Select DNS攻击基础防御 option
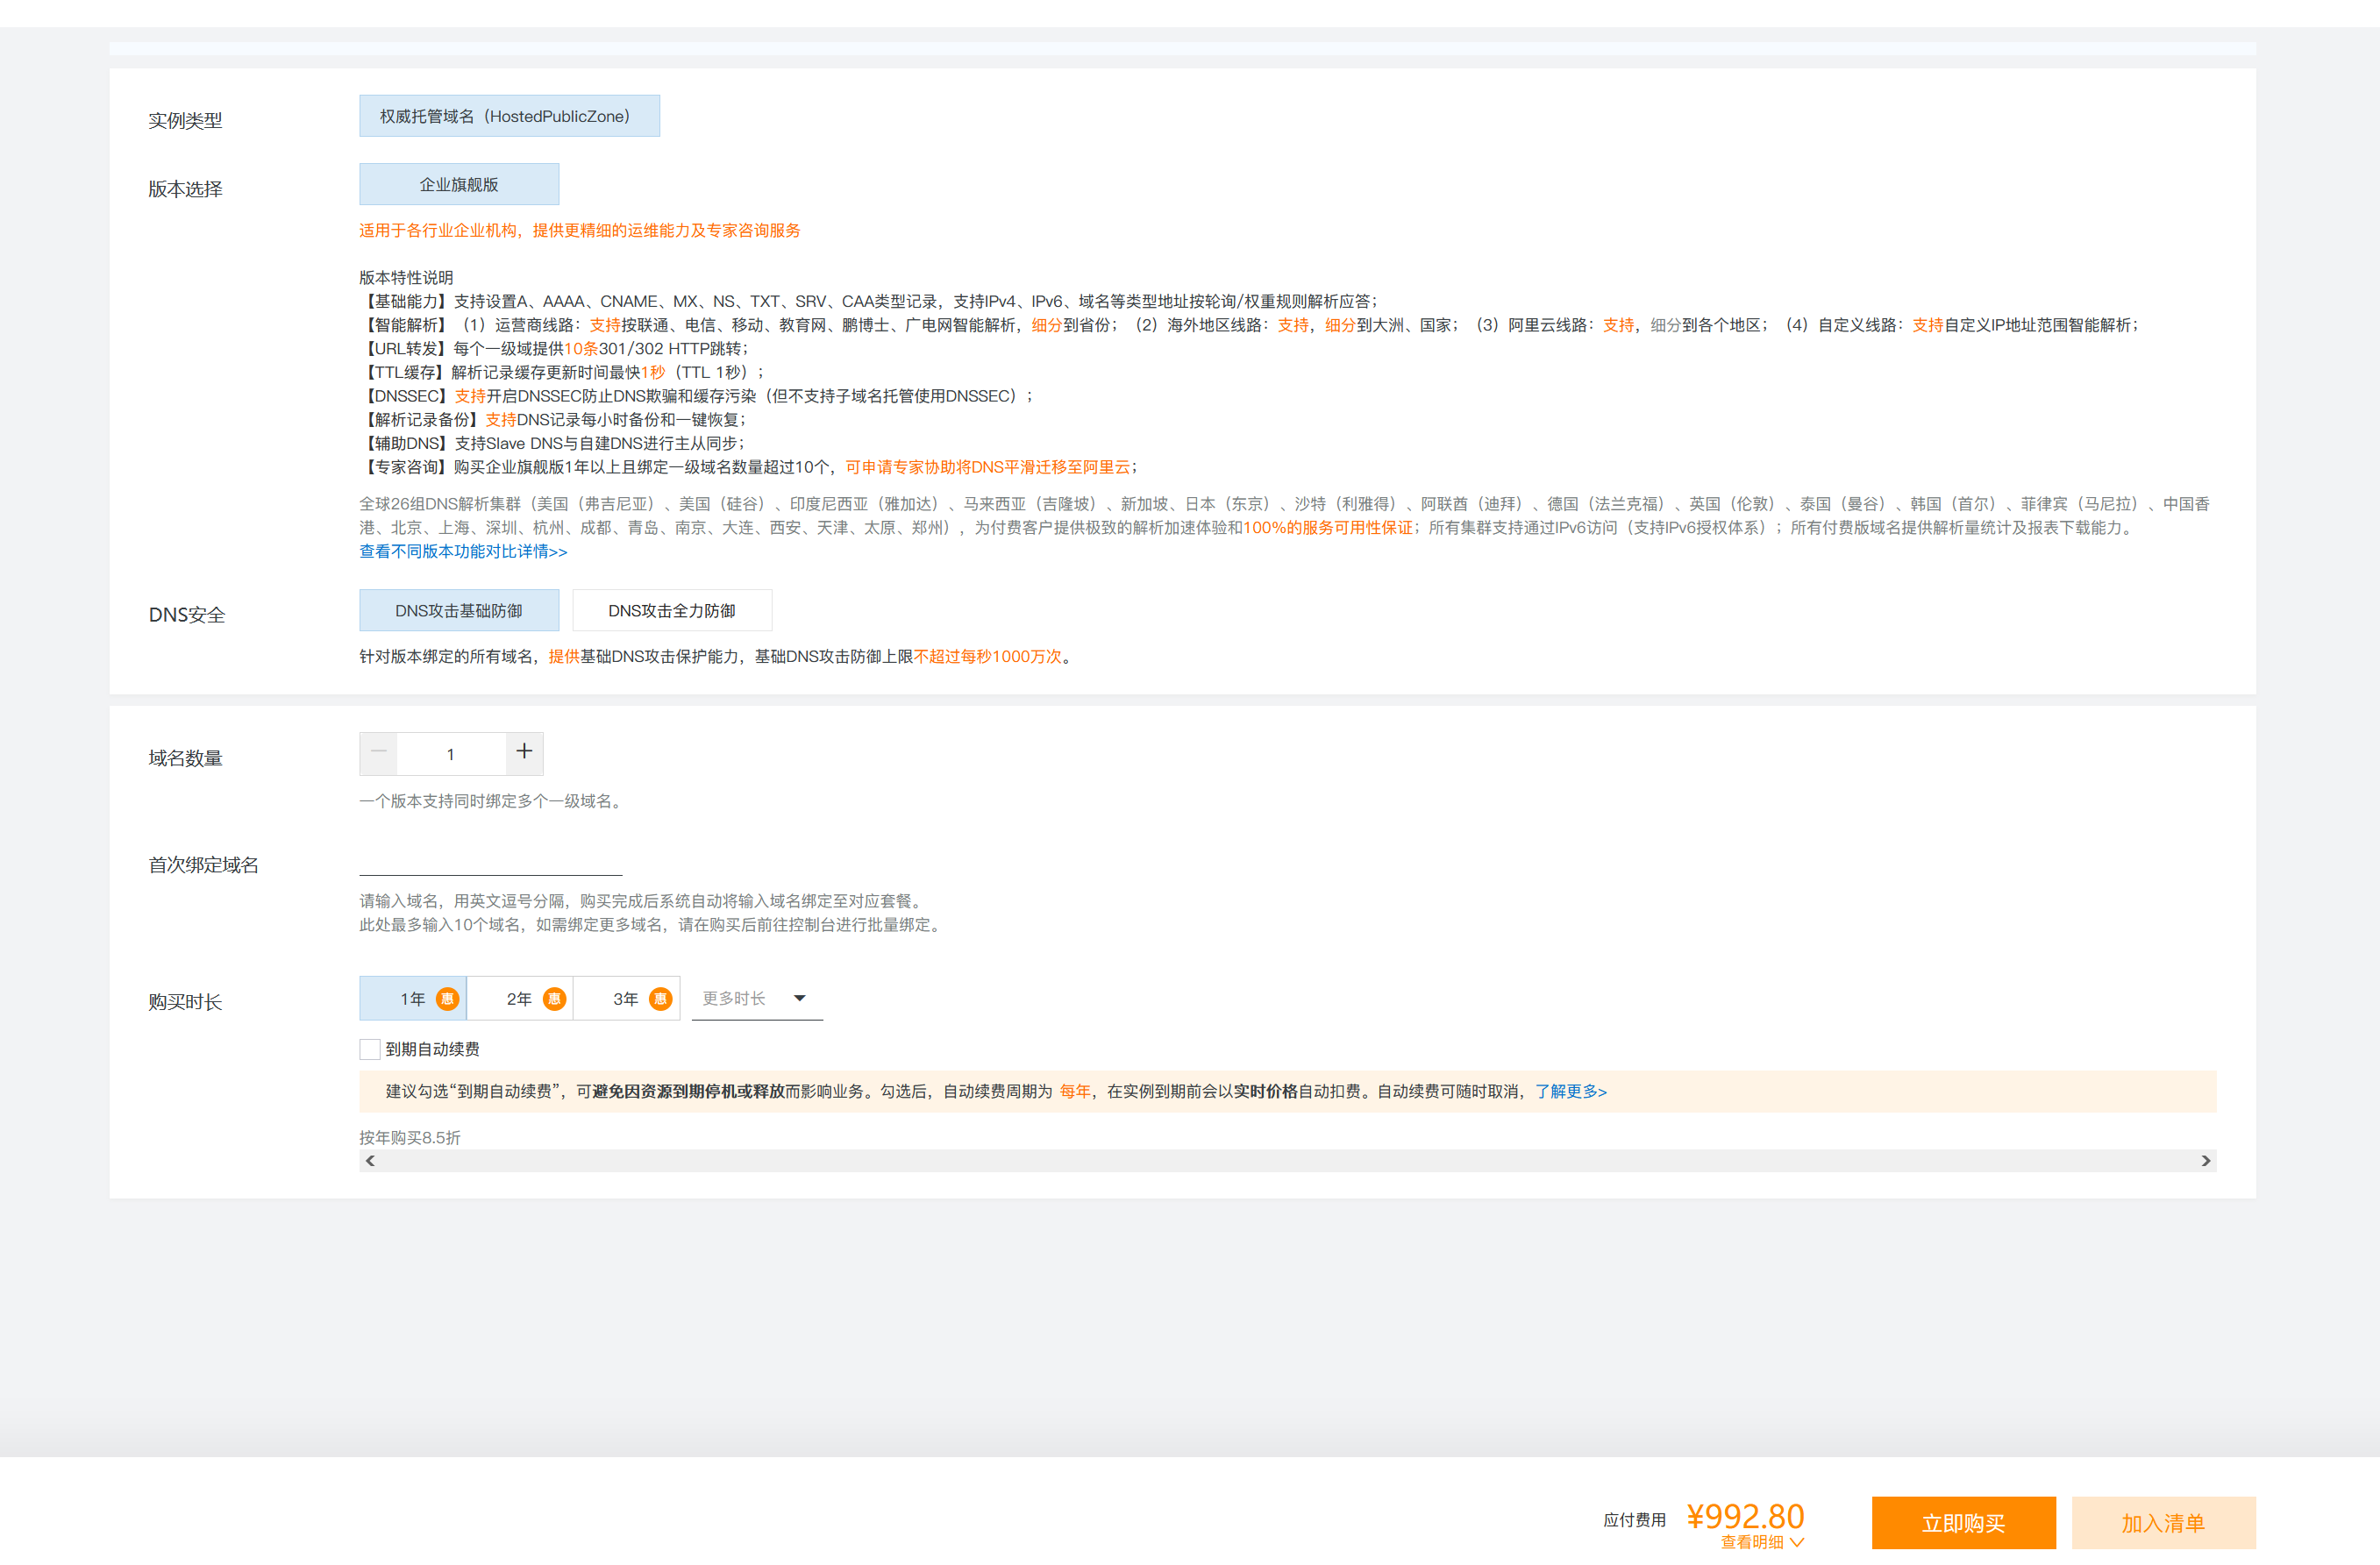Viewport: 2380px width, 1565px height. tap(459, 611)
